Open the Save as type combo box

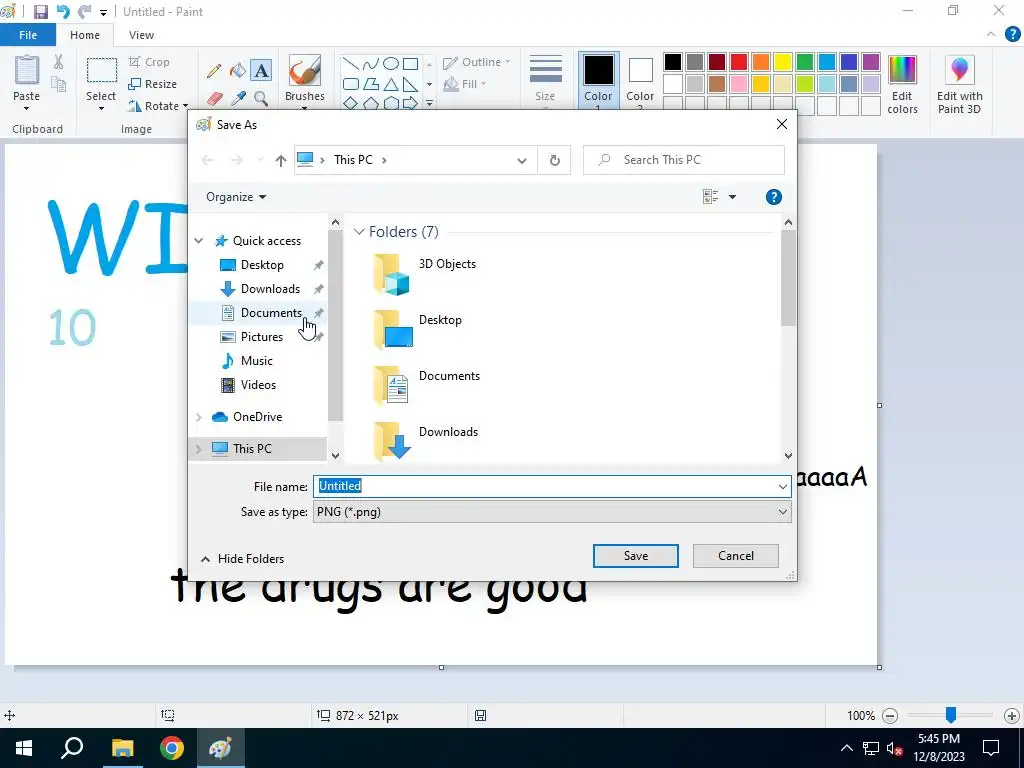pos(552,512)
